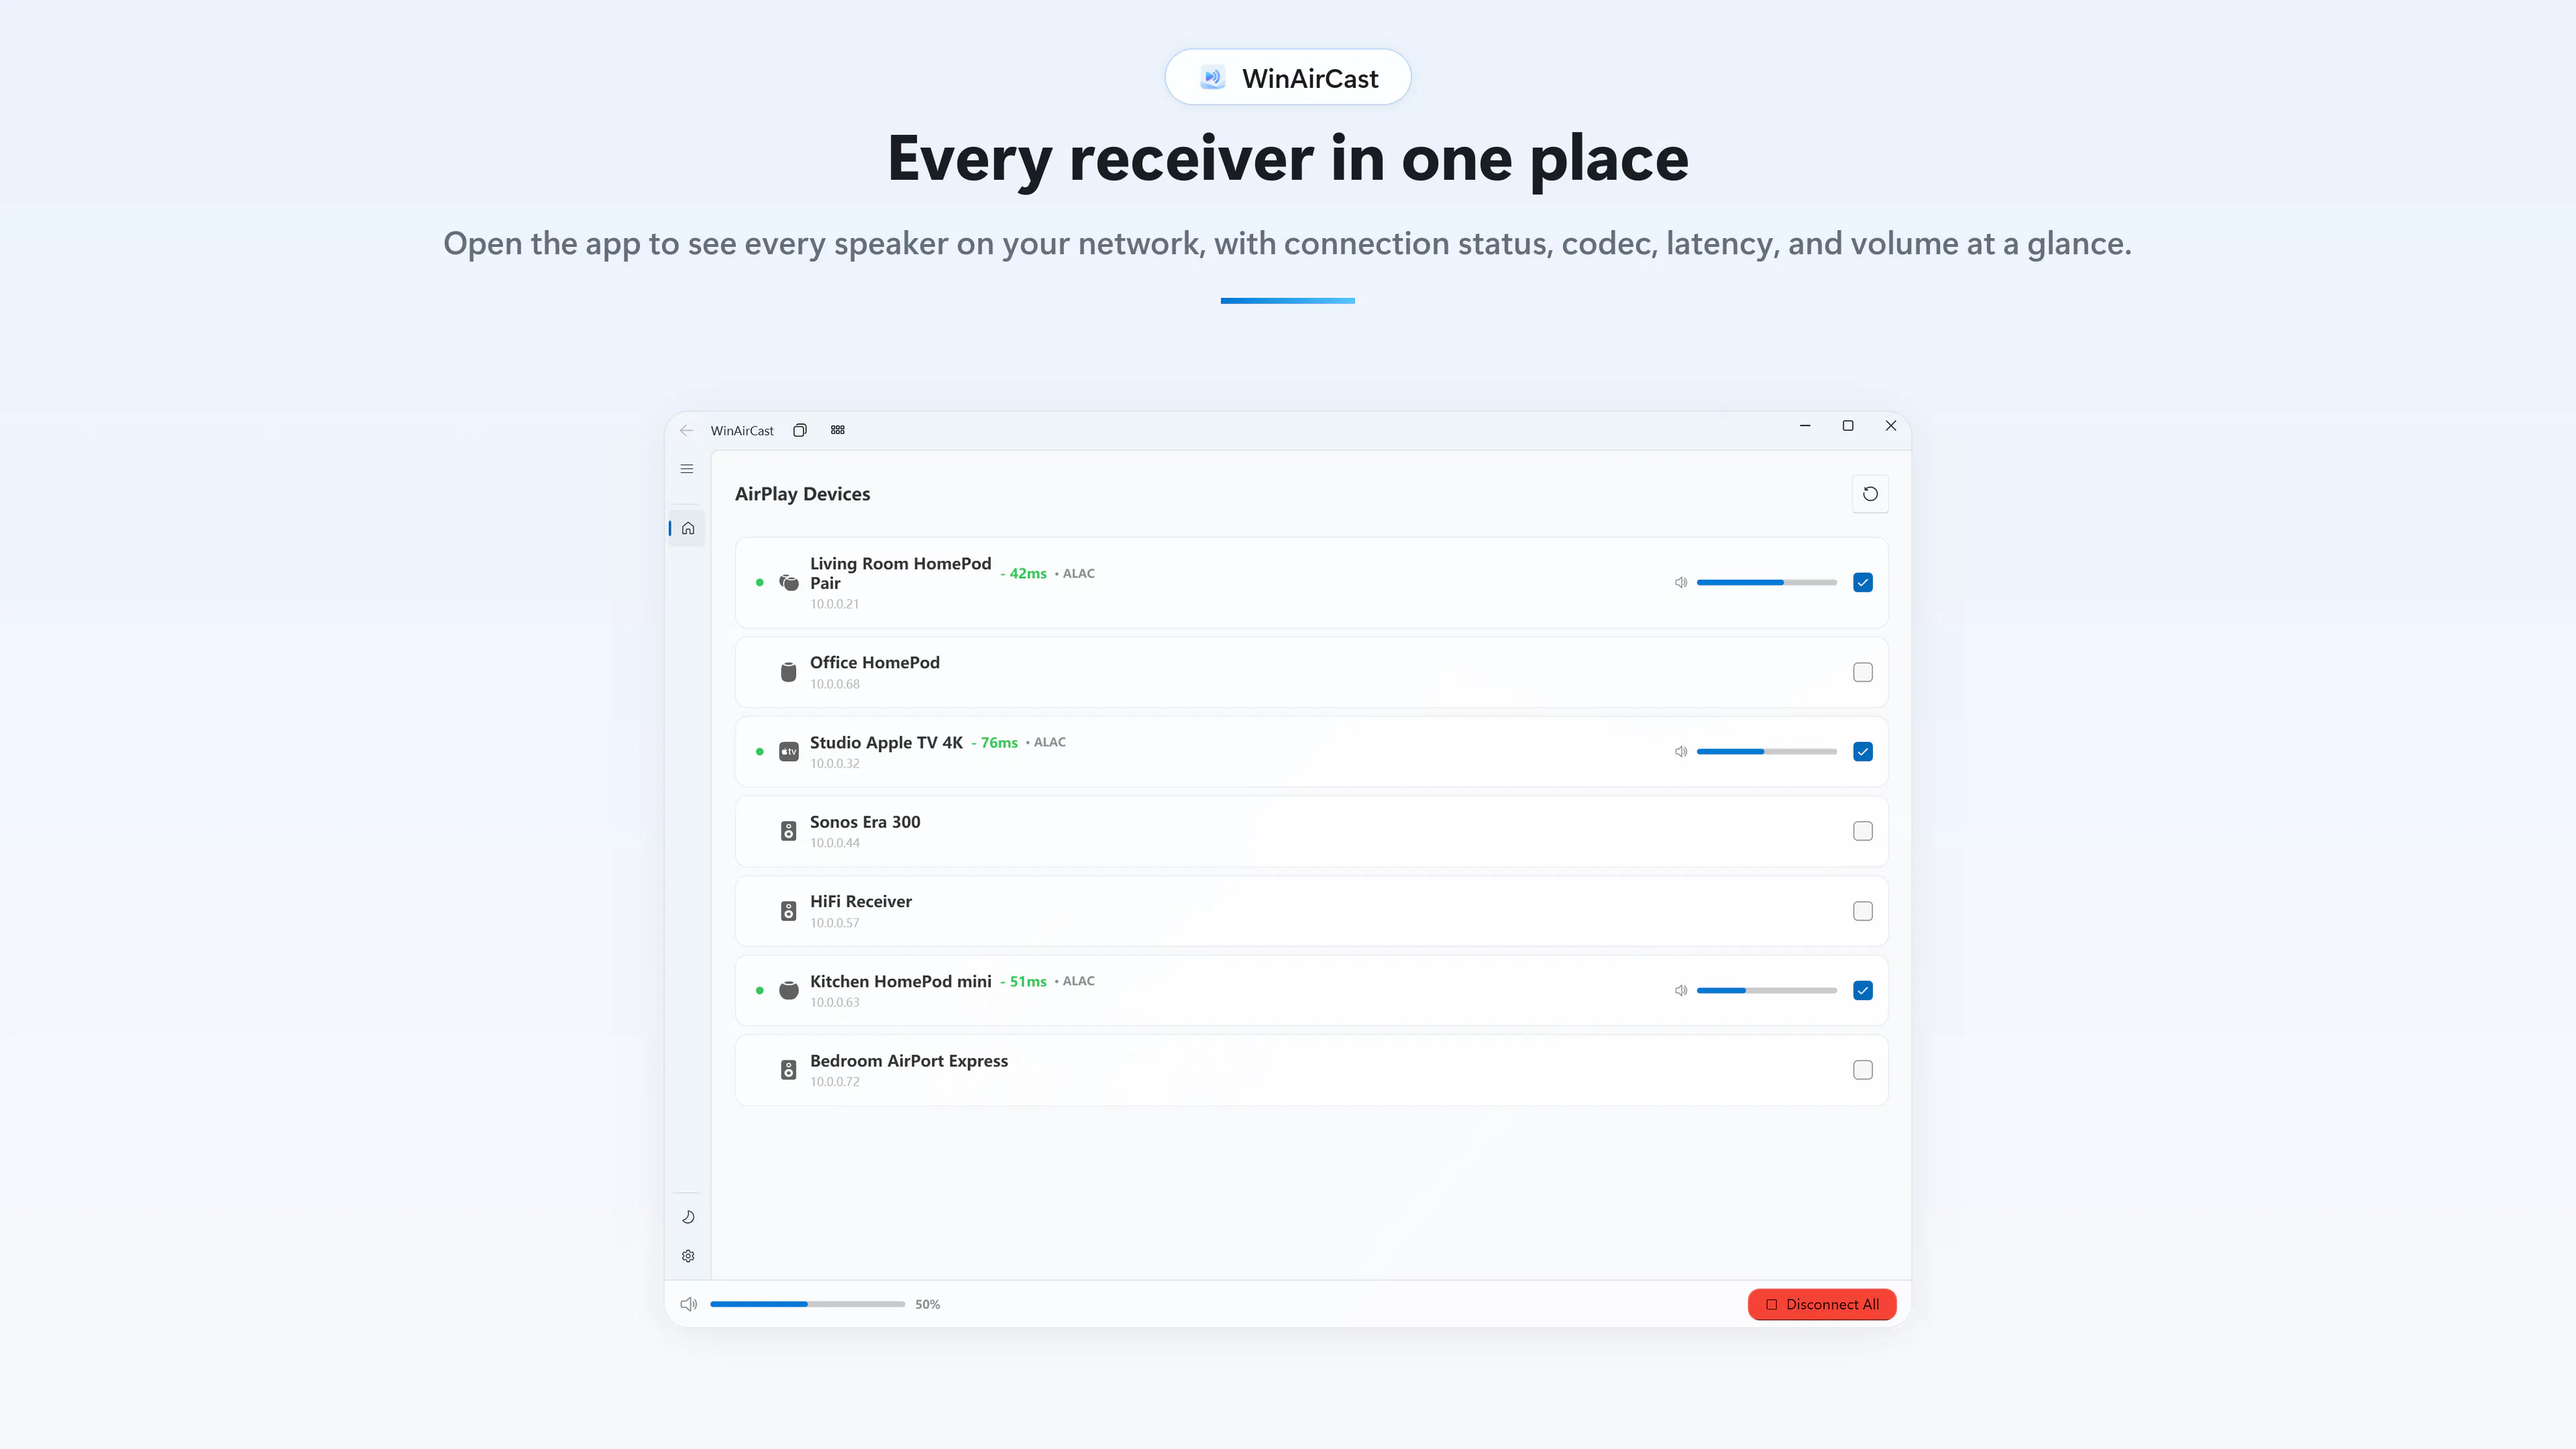This screenshot has height=1449, width=2576.
Task: Uncheck Living Room HomePod Pair checkbox
Action: [x=1862, y=582]
